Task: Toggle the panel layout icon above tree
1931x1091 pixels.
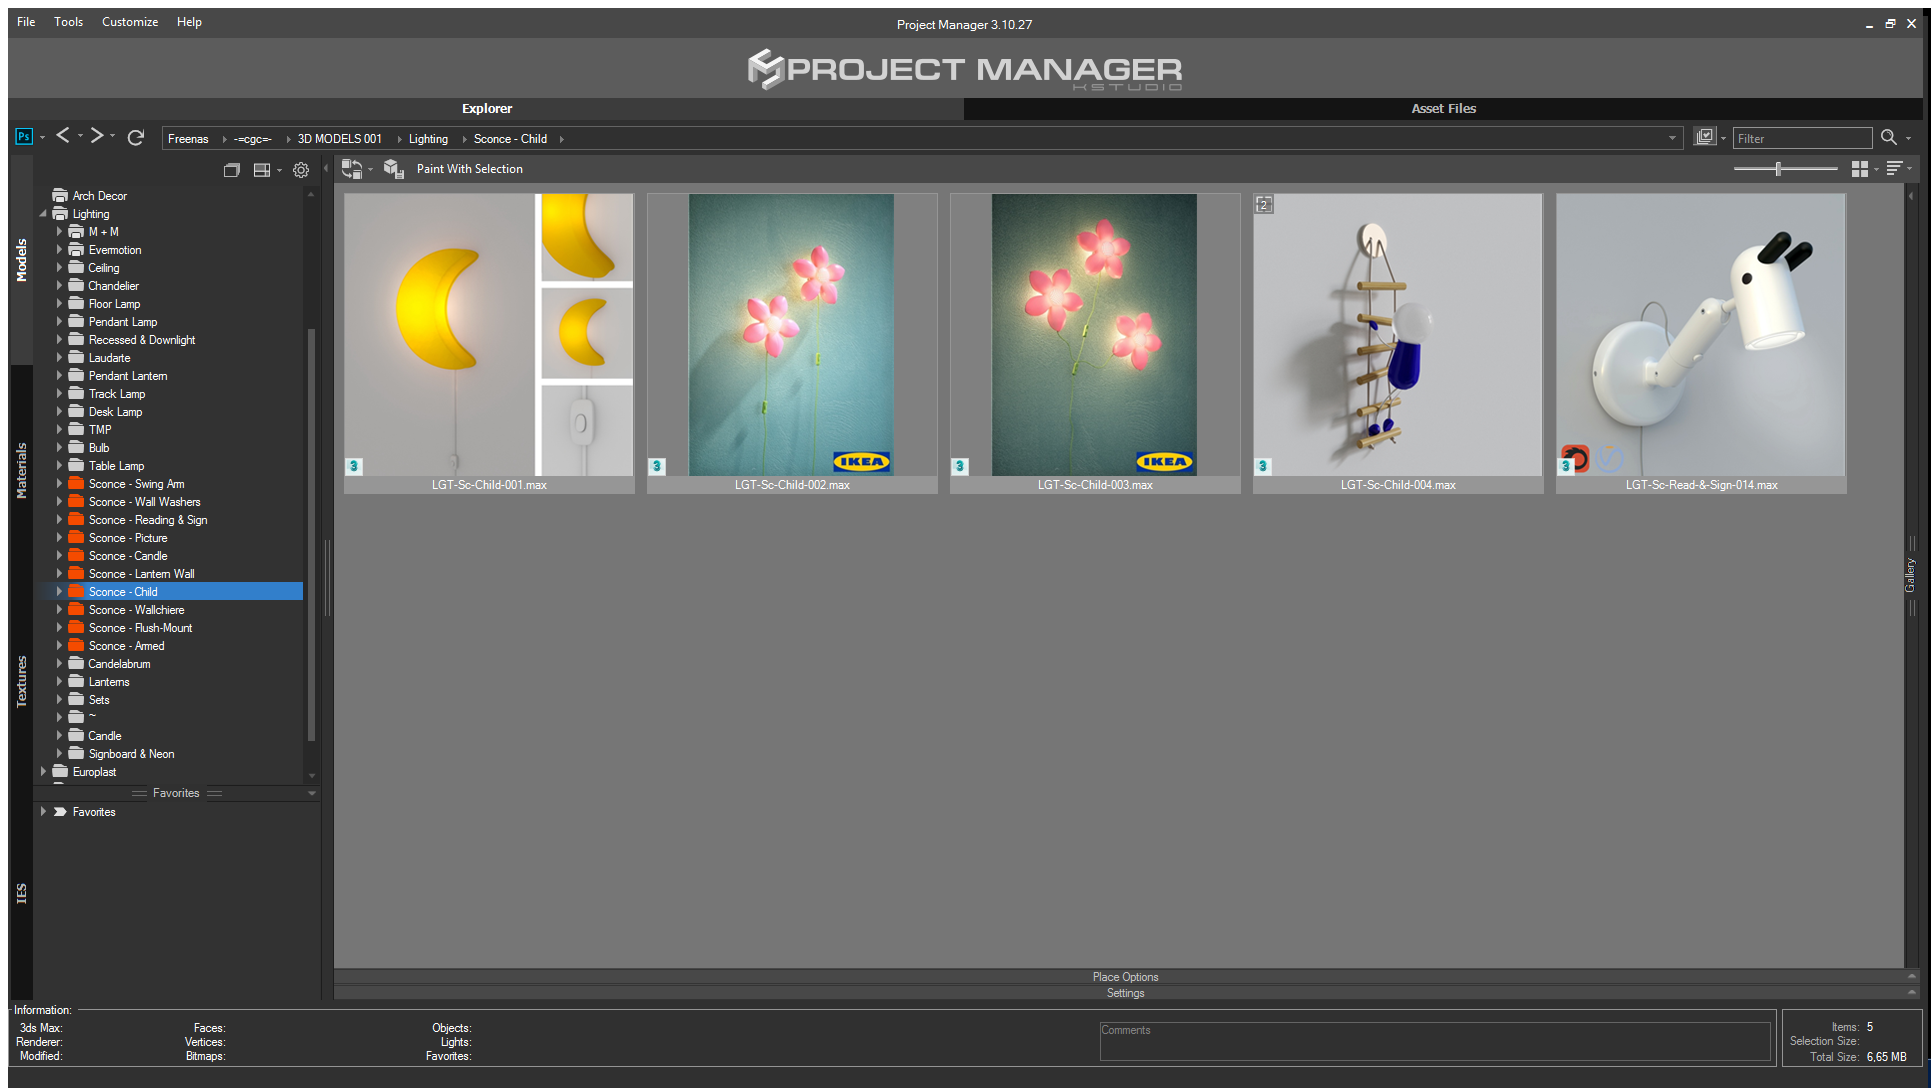Action: click(262, 170)
